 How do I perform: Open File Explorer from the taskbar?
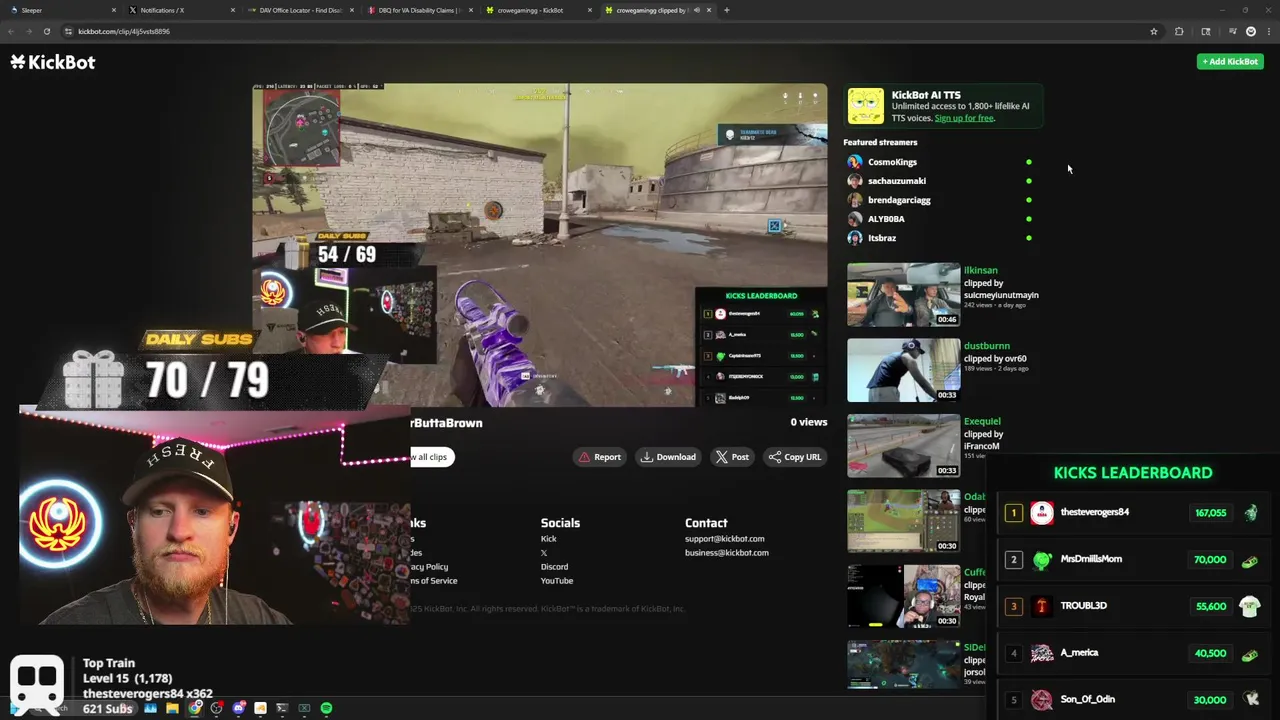[x=172, y=708]
